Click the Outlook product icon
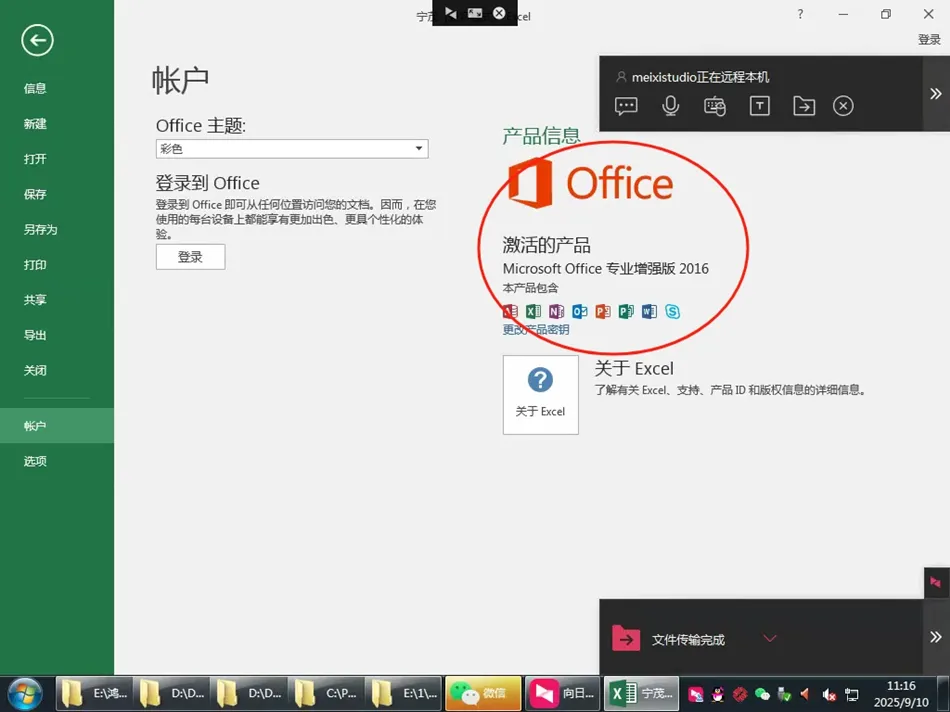This screenshot has height=712, width=950. (580, 311)
